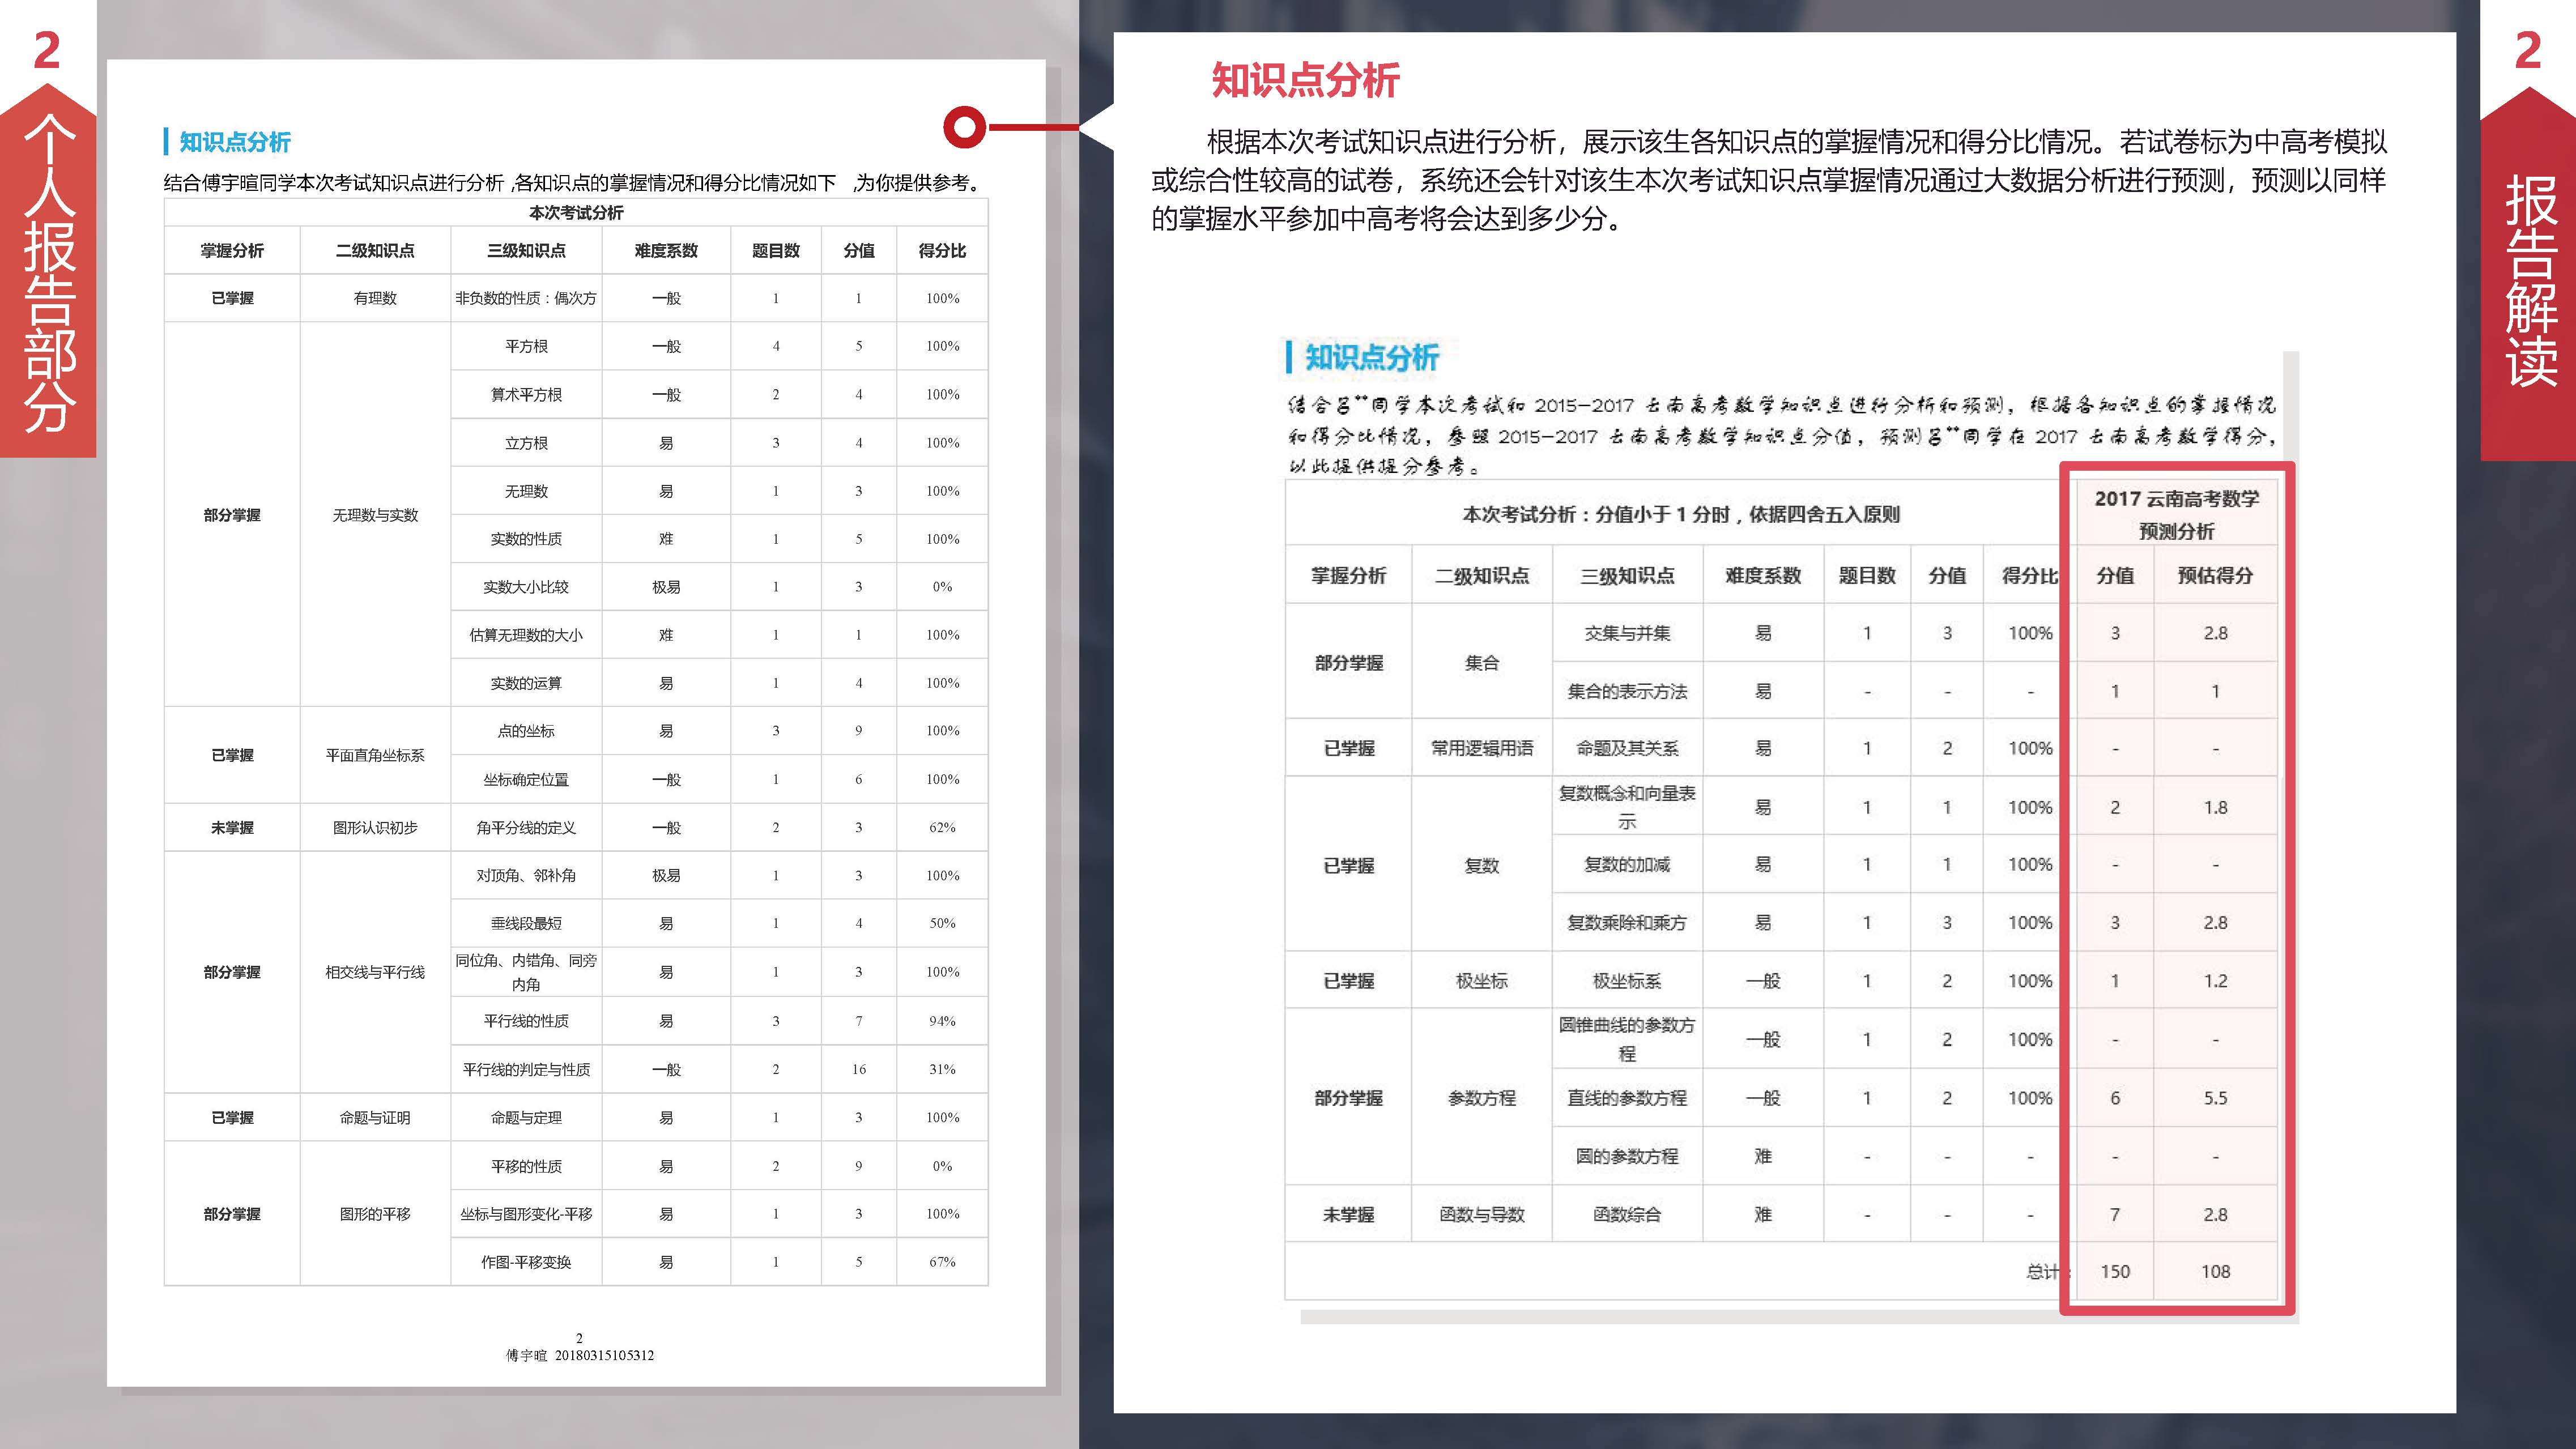Click the 角平分线的定义 cell
This screenshot has height=1449, width=2576.
coord(526,828)
